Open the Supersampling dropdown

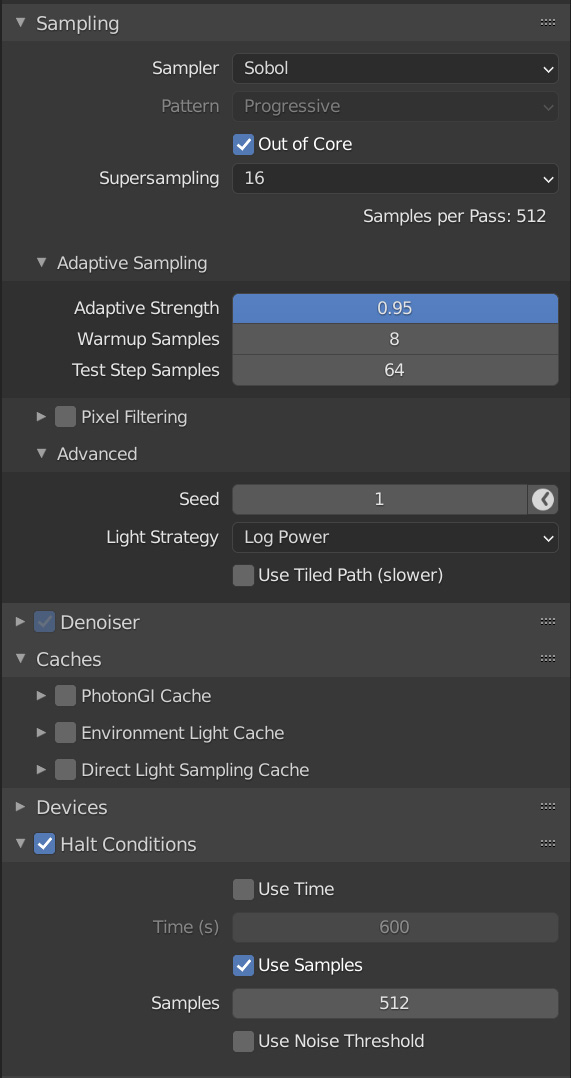click(x=395, y=179)
